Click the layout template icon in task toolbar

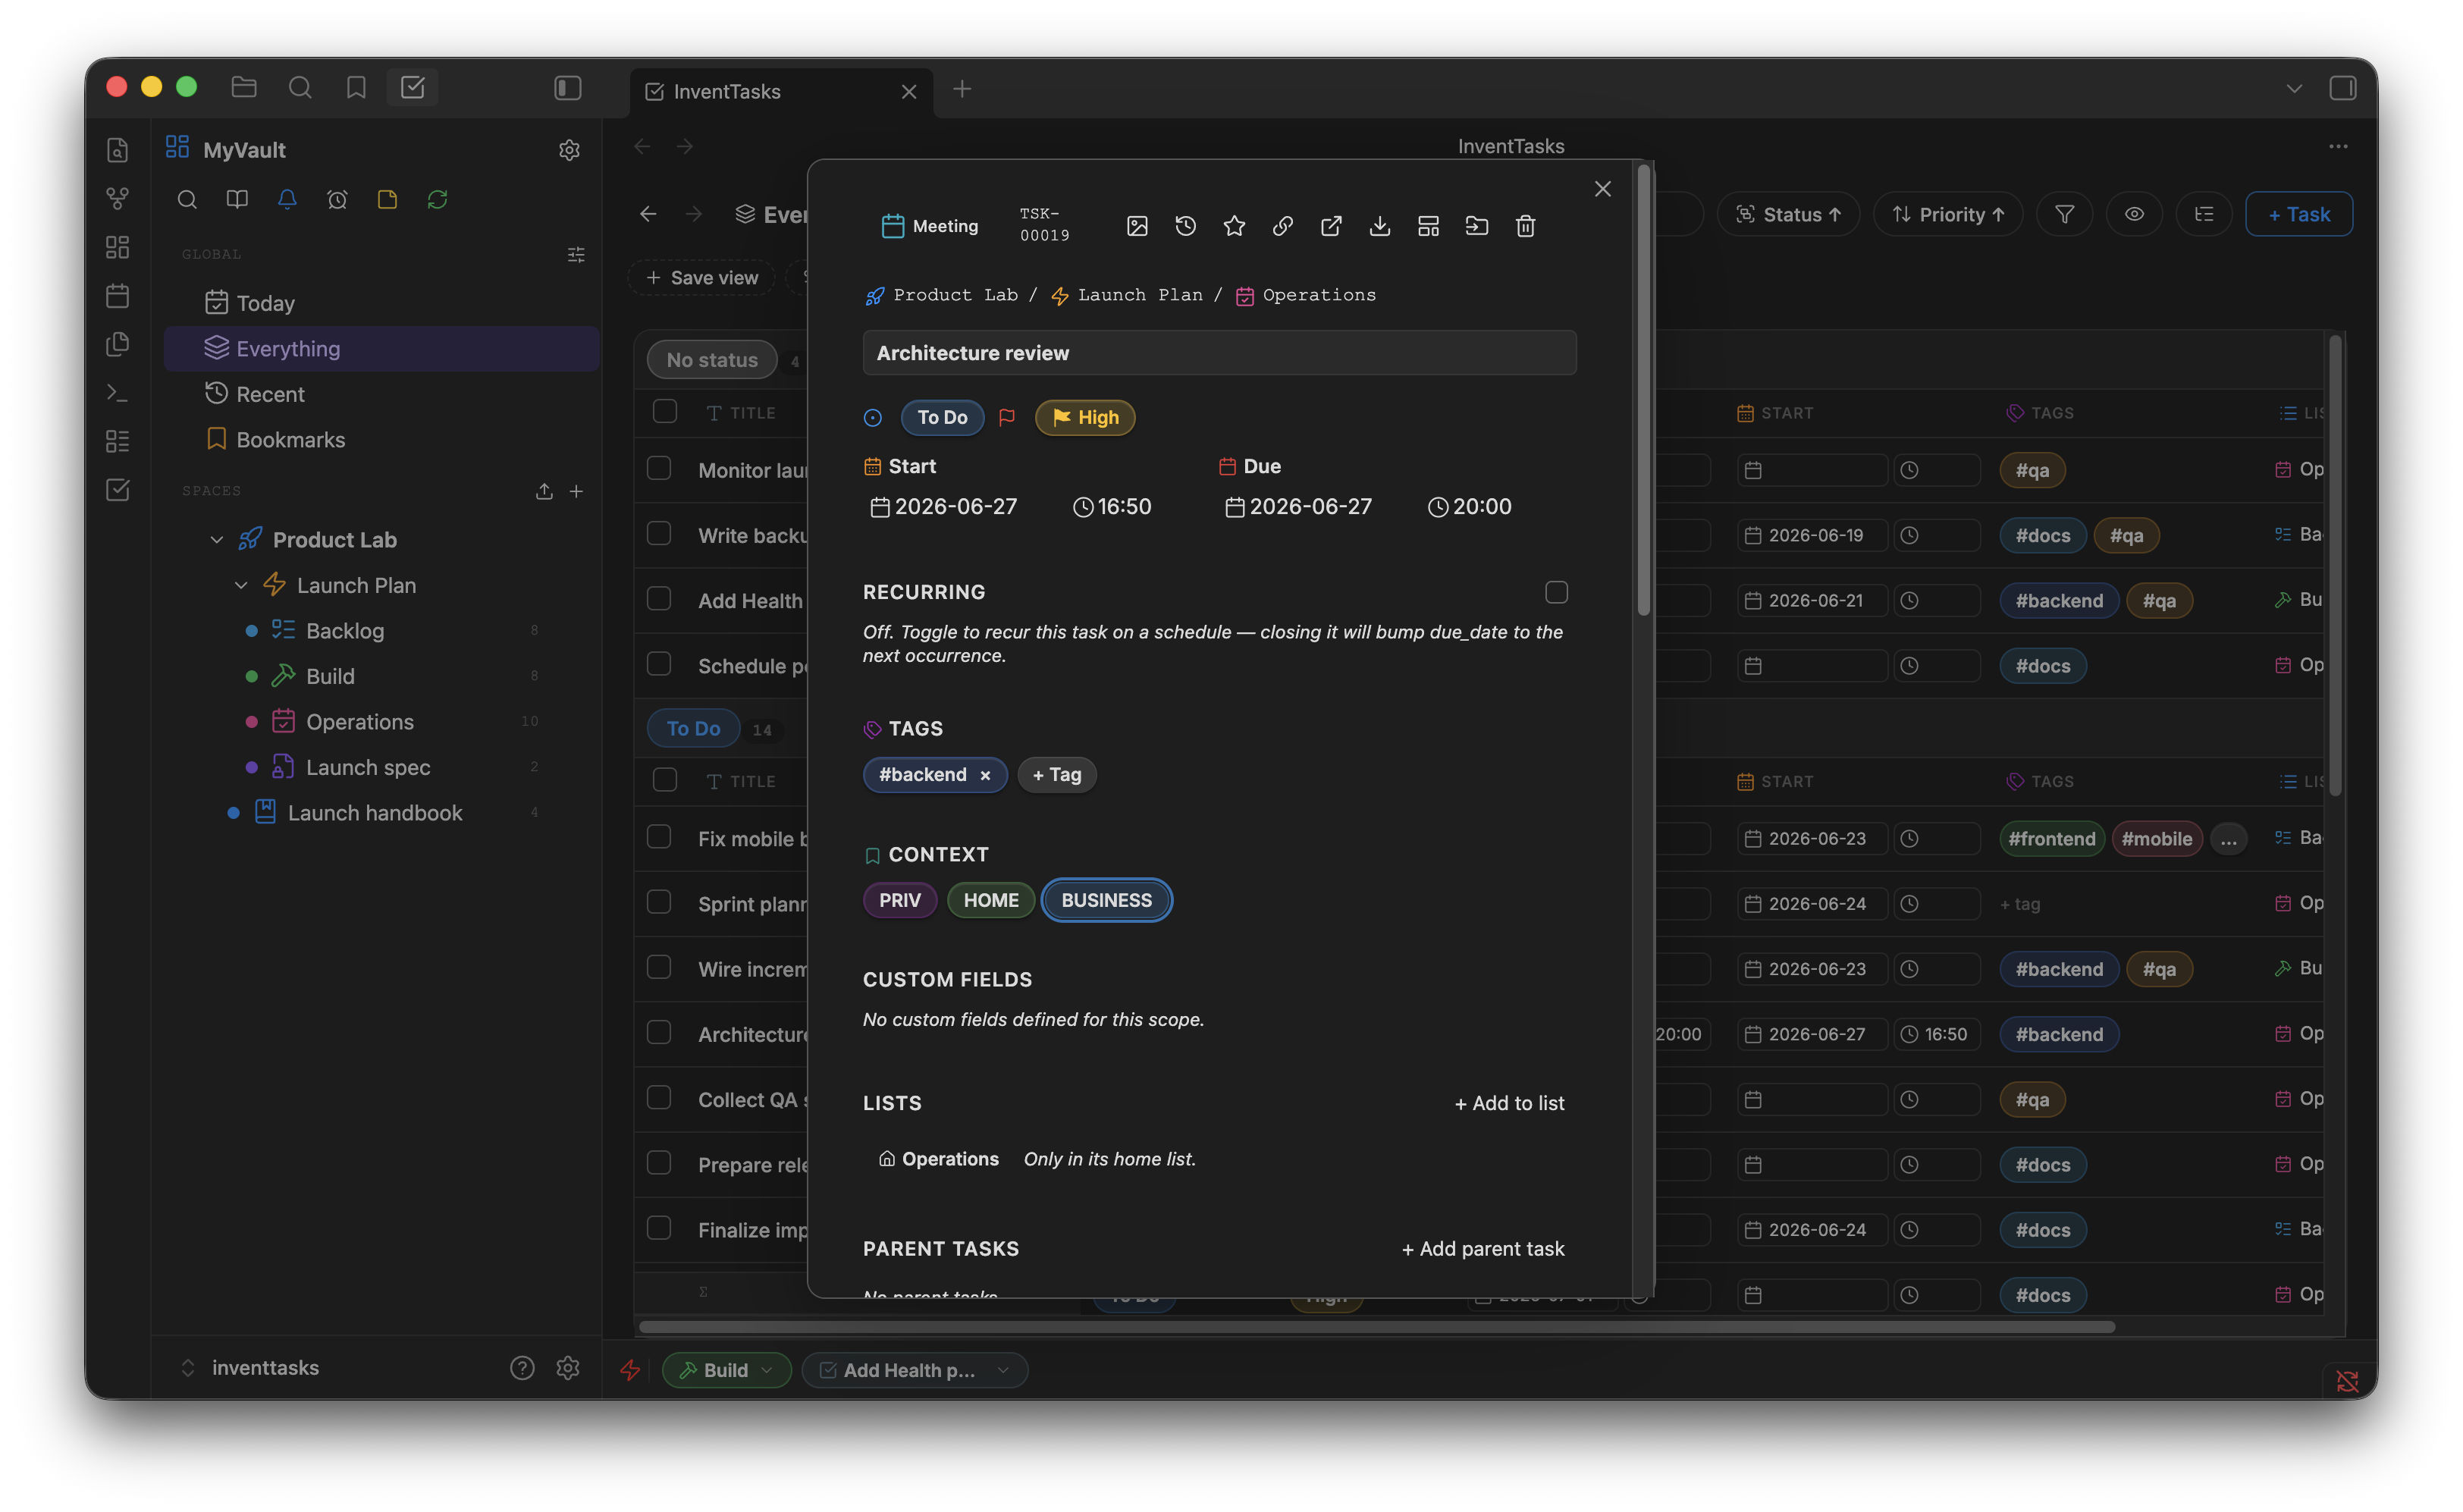click(x=1428, y=226)
